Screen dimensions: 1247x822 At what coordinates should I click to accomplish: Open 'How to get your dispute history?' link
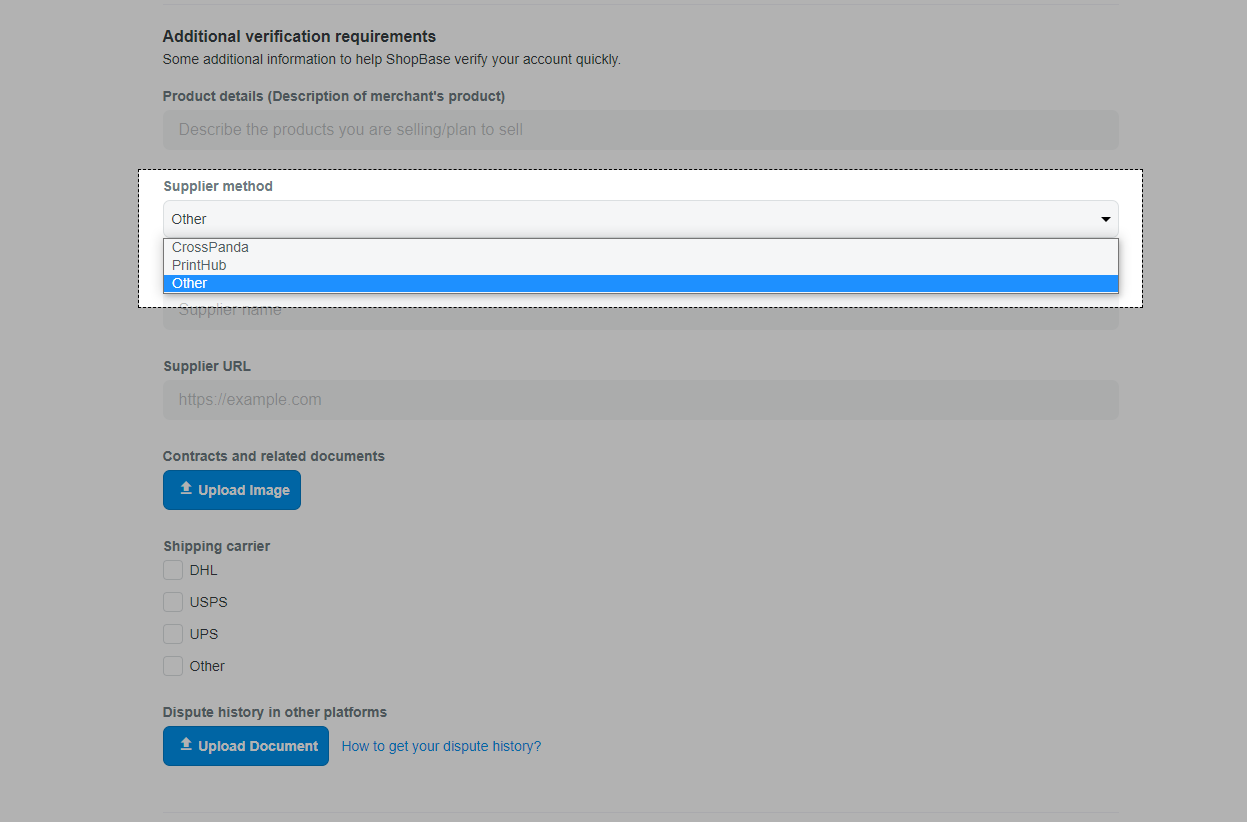coord(441,746)
